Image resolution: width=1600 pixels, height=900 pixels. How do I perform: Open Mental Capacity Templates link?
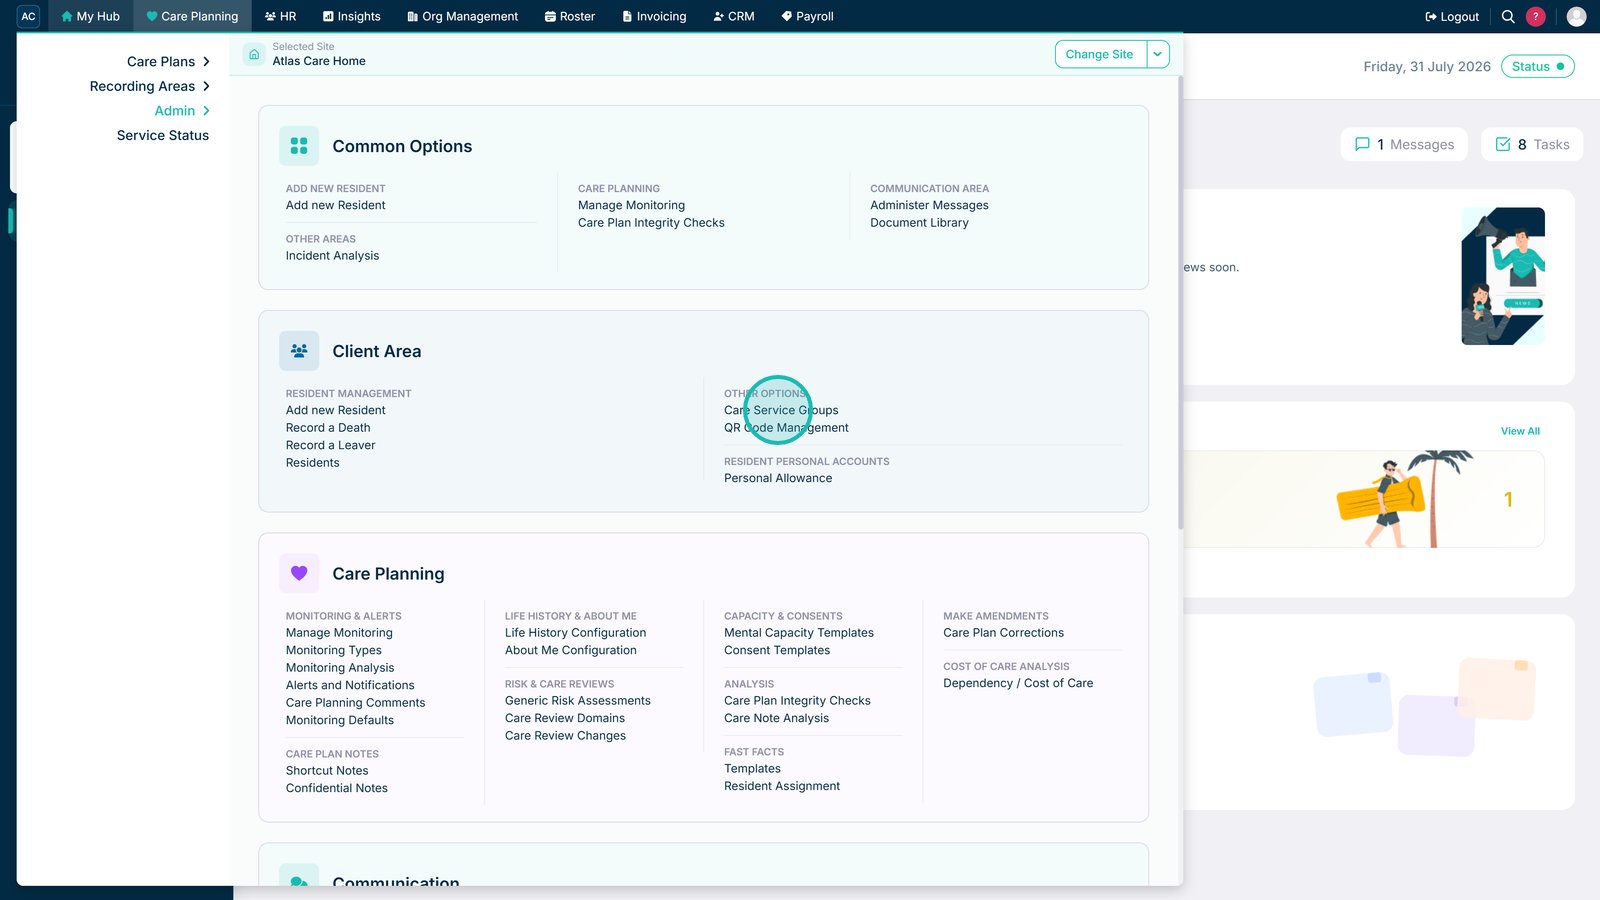pos(798,633)
